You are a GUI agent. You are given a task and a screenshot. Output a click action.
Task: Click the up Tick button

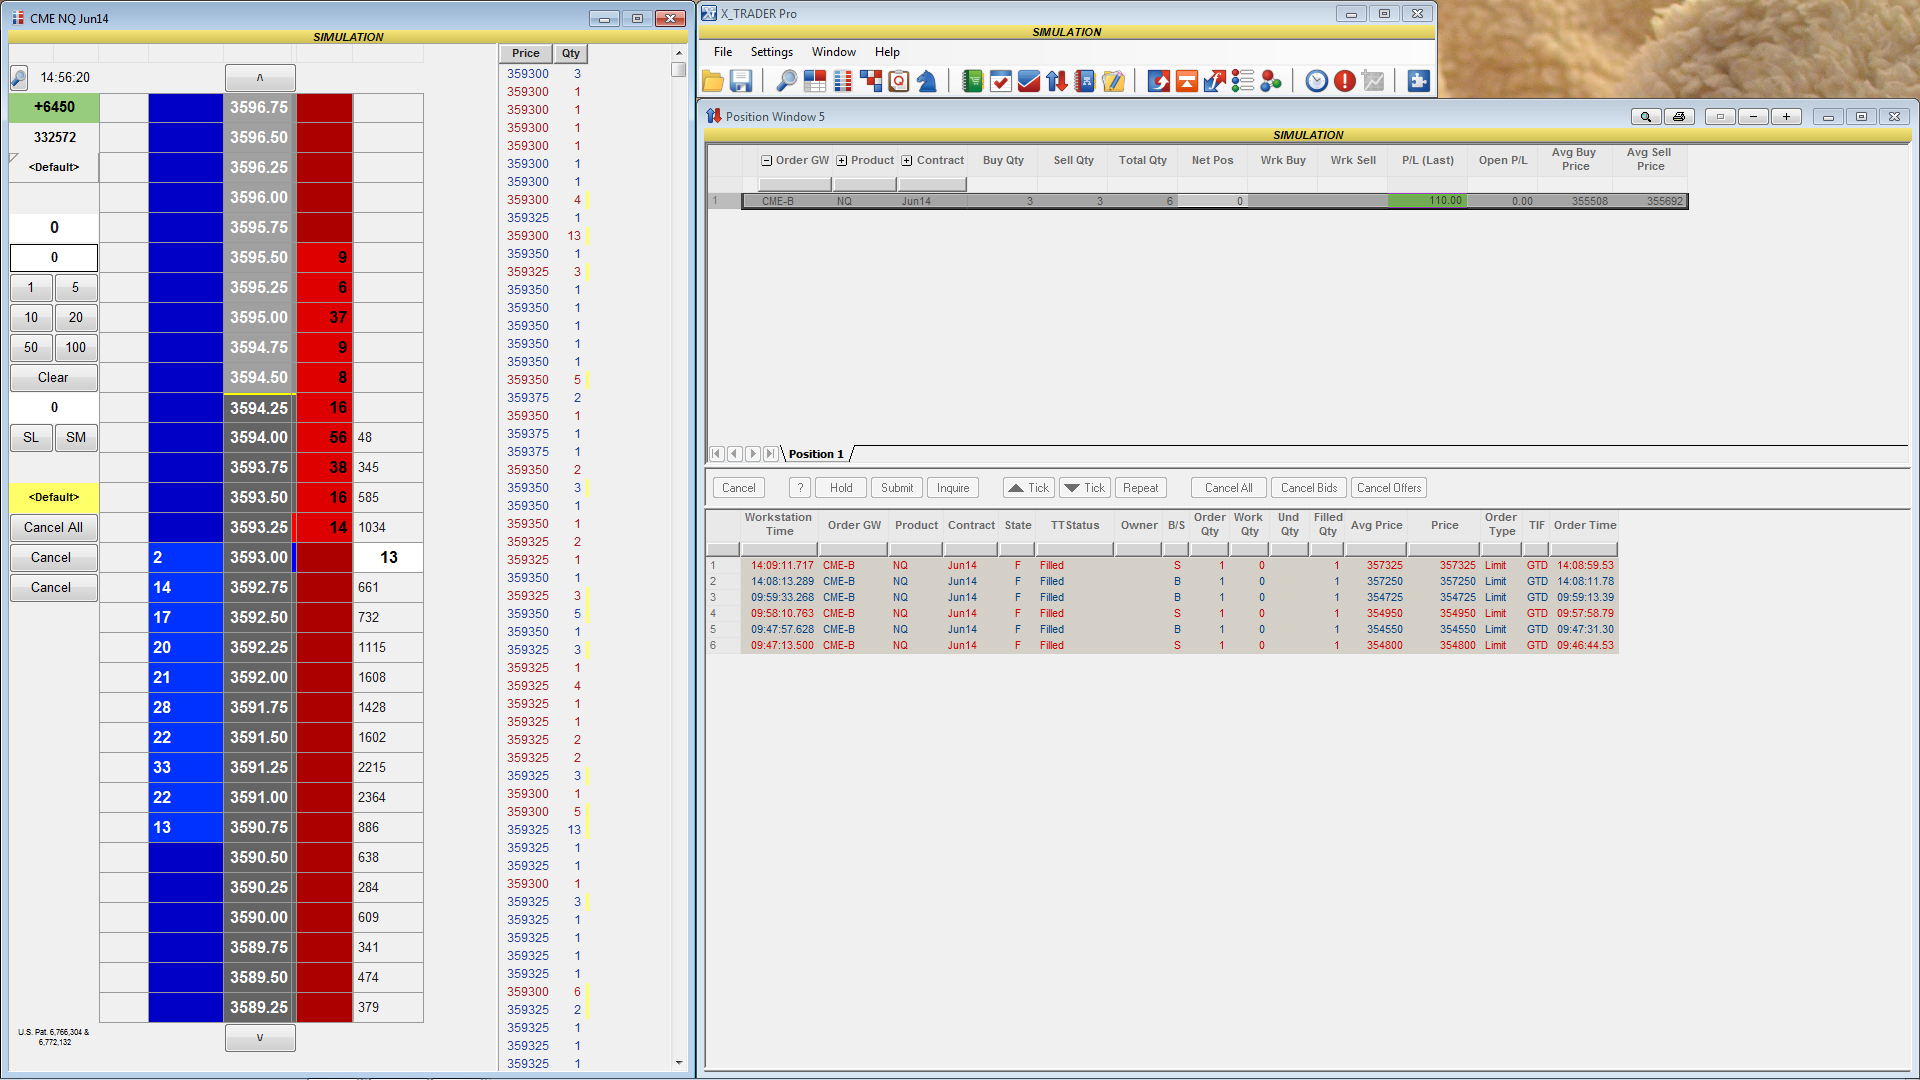(1029, 488)
